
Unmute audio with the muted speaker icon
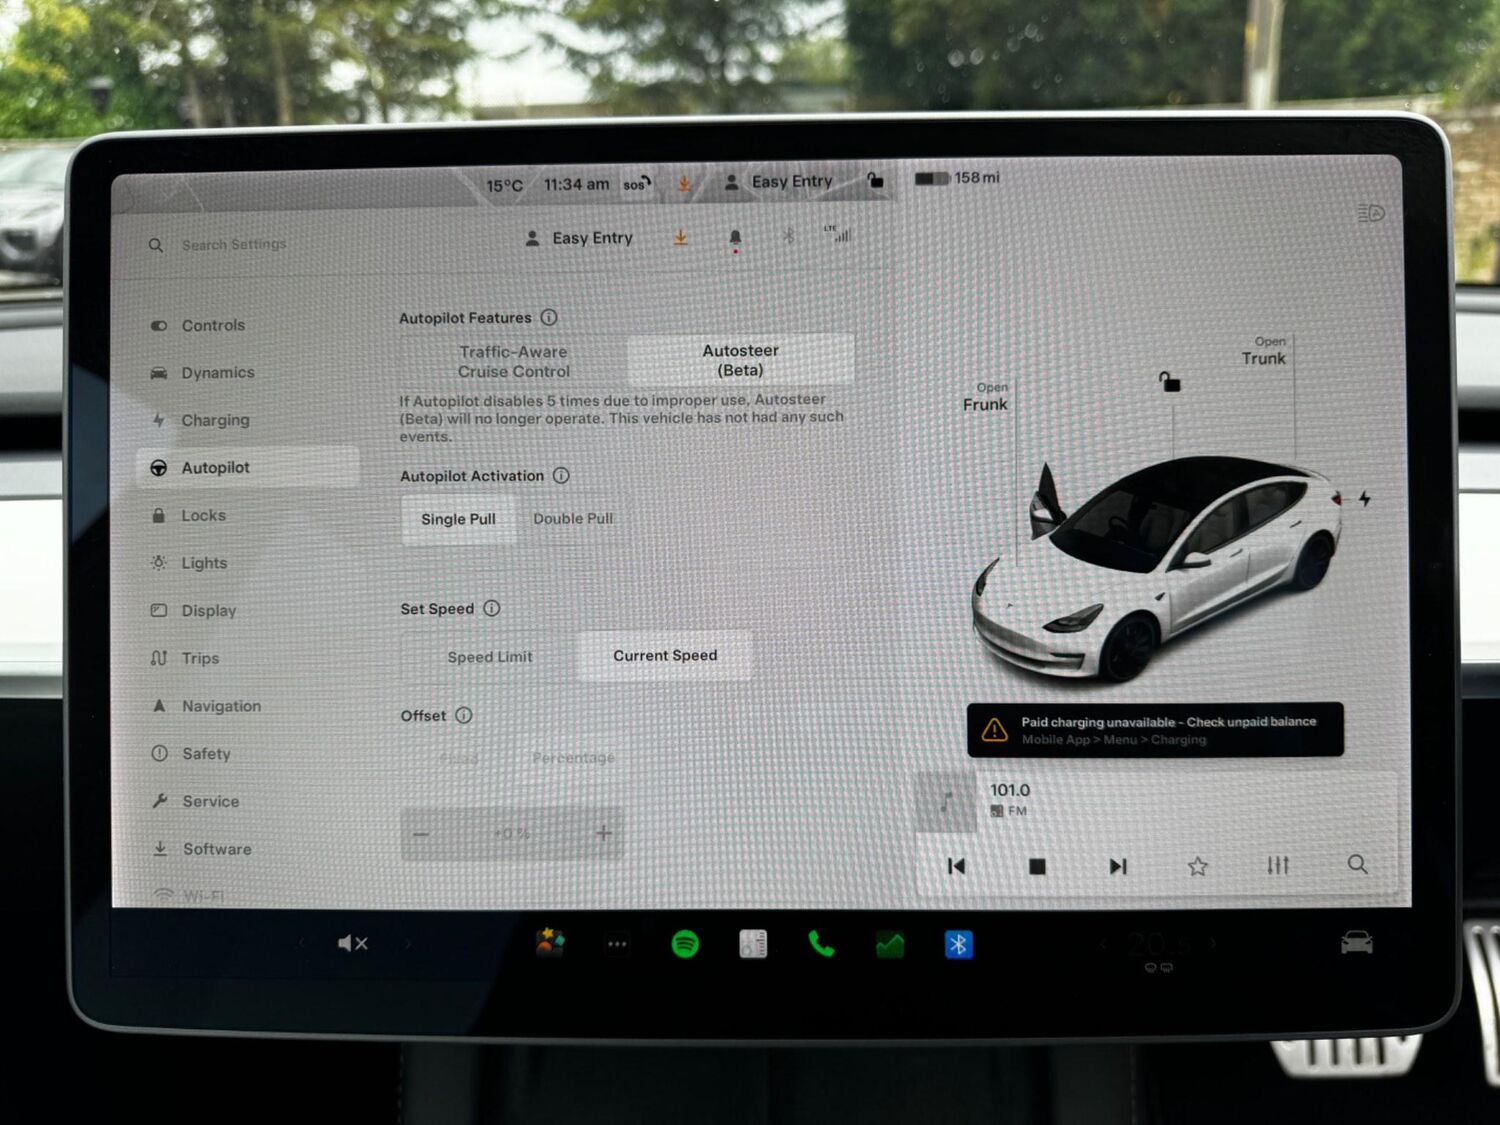(x=353, y=943)
